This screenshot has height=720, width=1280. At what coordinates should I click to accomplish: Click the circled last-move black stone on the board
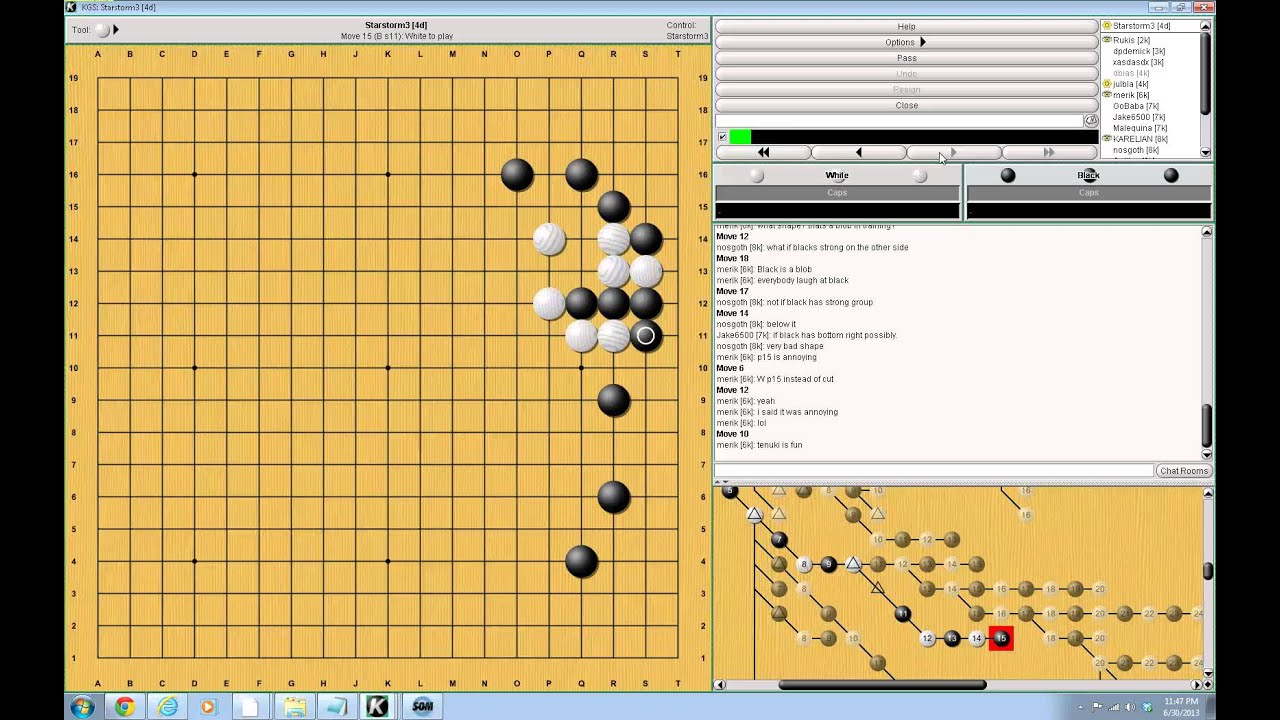(646, 336)
